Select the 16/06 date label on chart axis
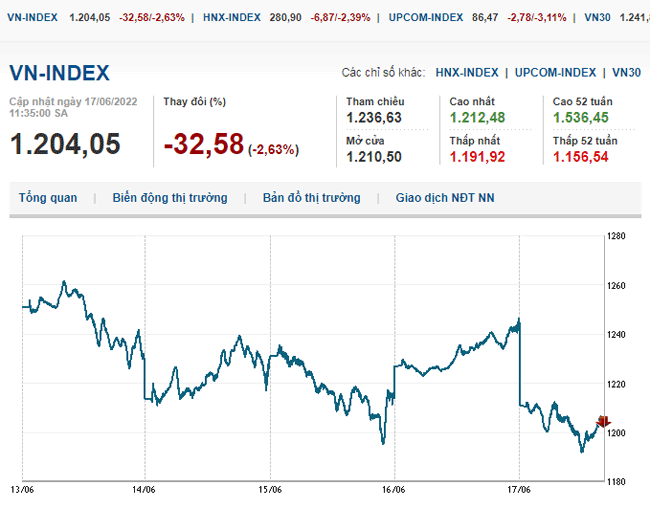 pyautogui.click(x=393, y=490)
